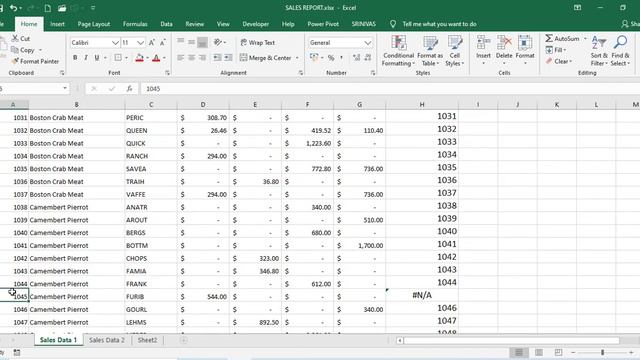Click Find & Select magnifier
The height and width of the screenshot is (360, 640).
[x=620, y=43]
